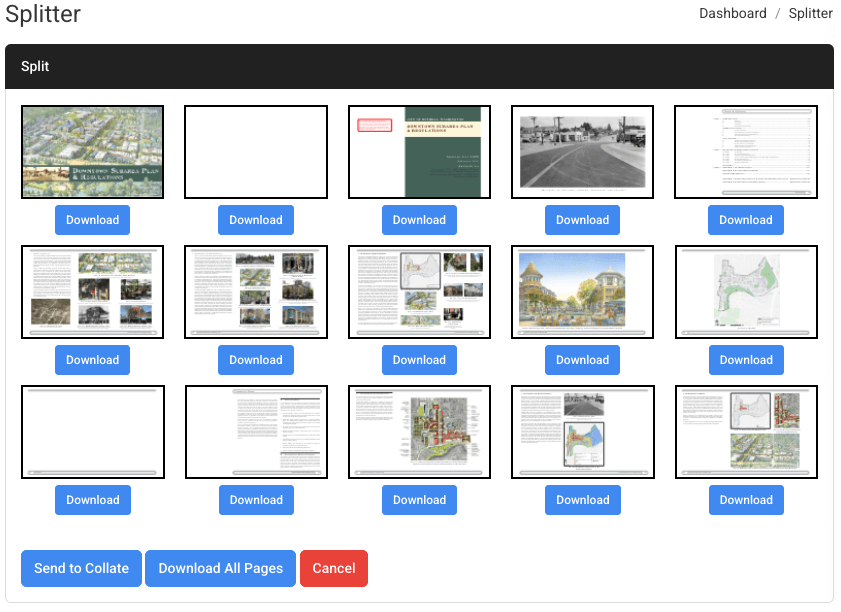Download first page in second row
The height and width of the screenshot is (612, 841).
coord(92,360)
